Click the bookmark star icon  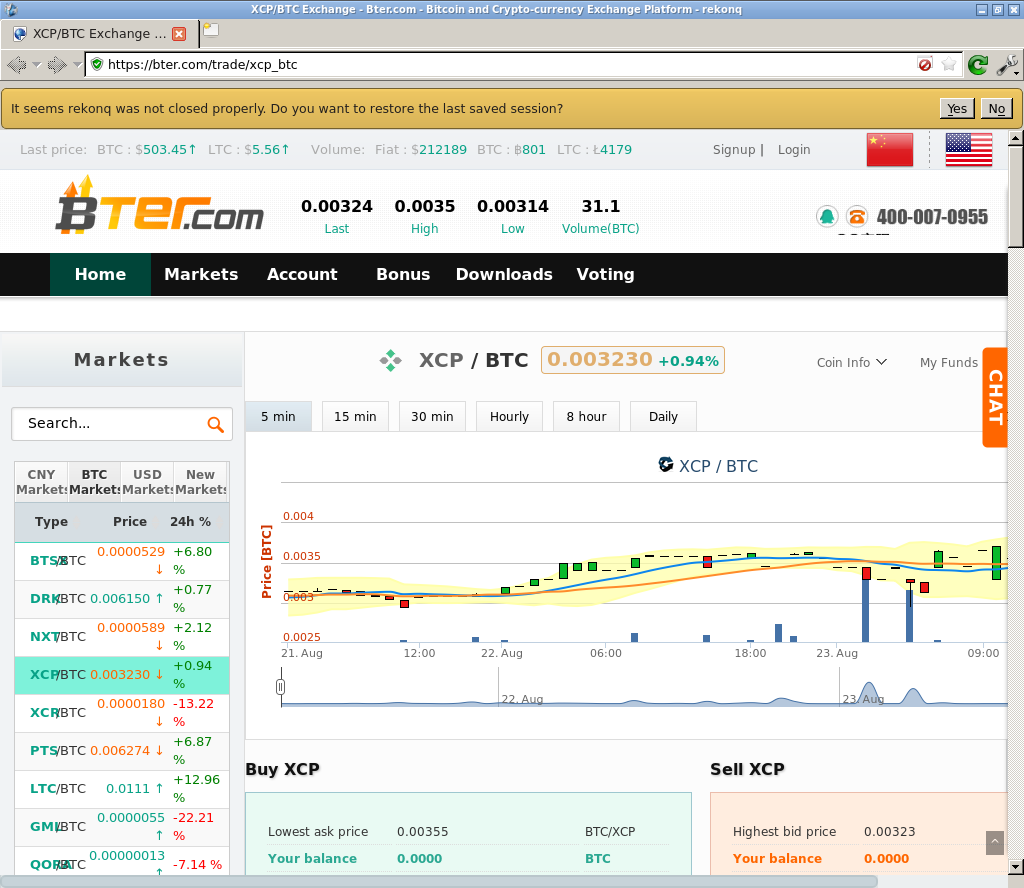point(949,64)
